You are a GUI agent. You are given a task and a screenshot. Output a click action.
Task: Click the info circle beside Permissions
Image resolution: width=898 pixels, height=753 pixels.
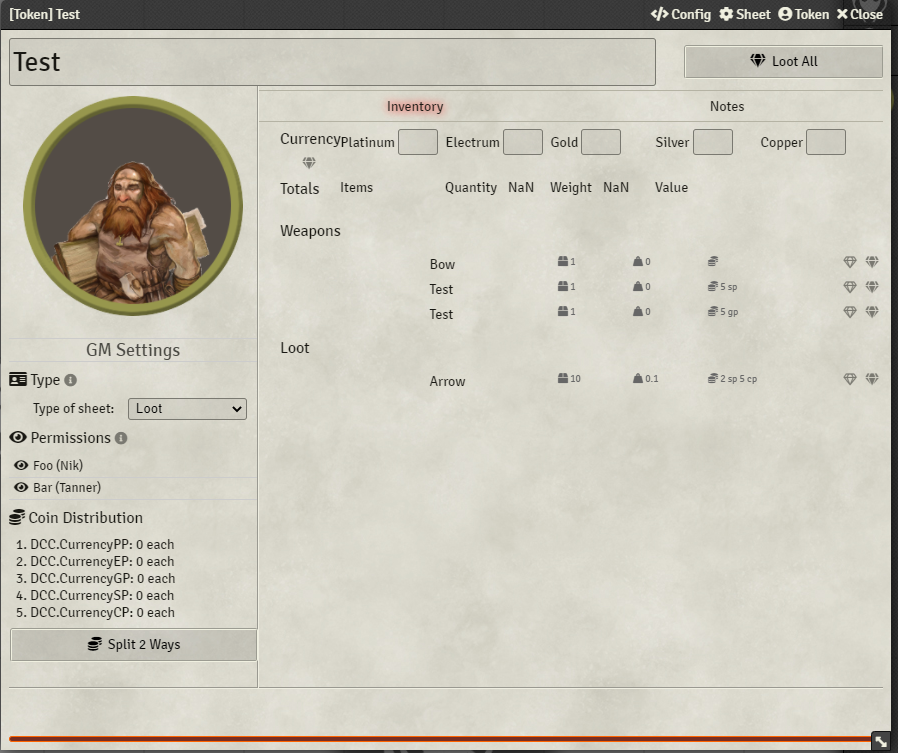tap(120, 437)
